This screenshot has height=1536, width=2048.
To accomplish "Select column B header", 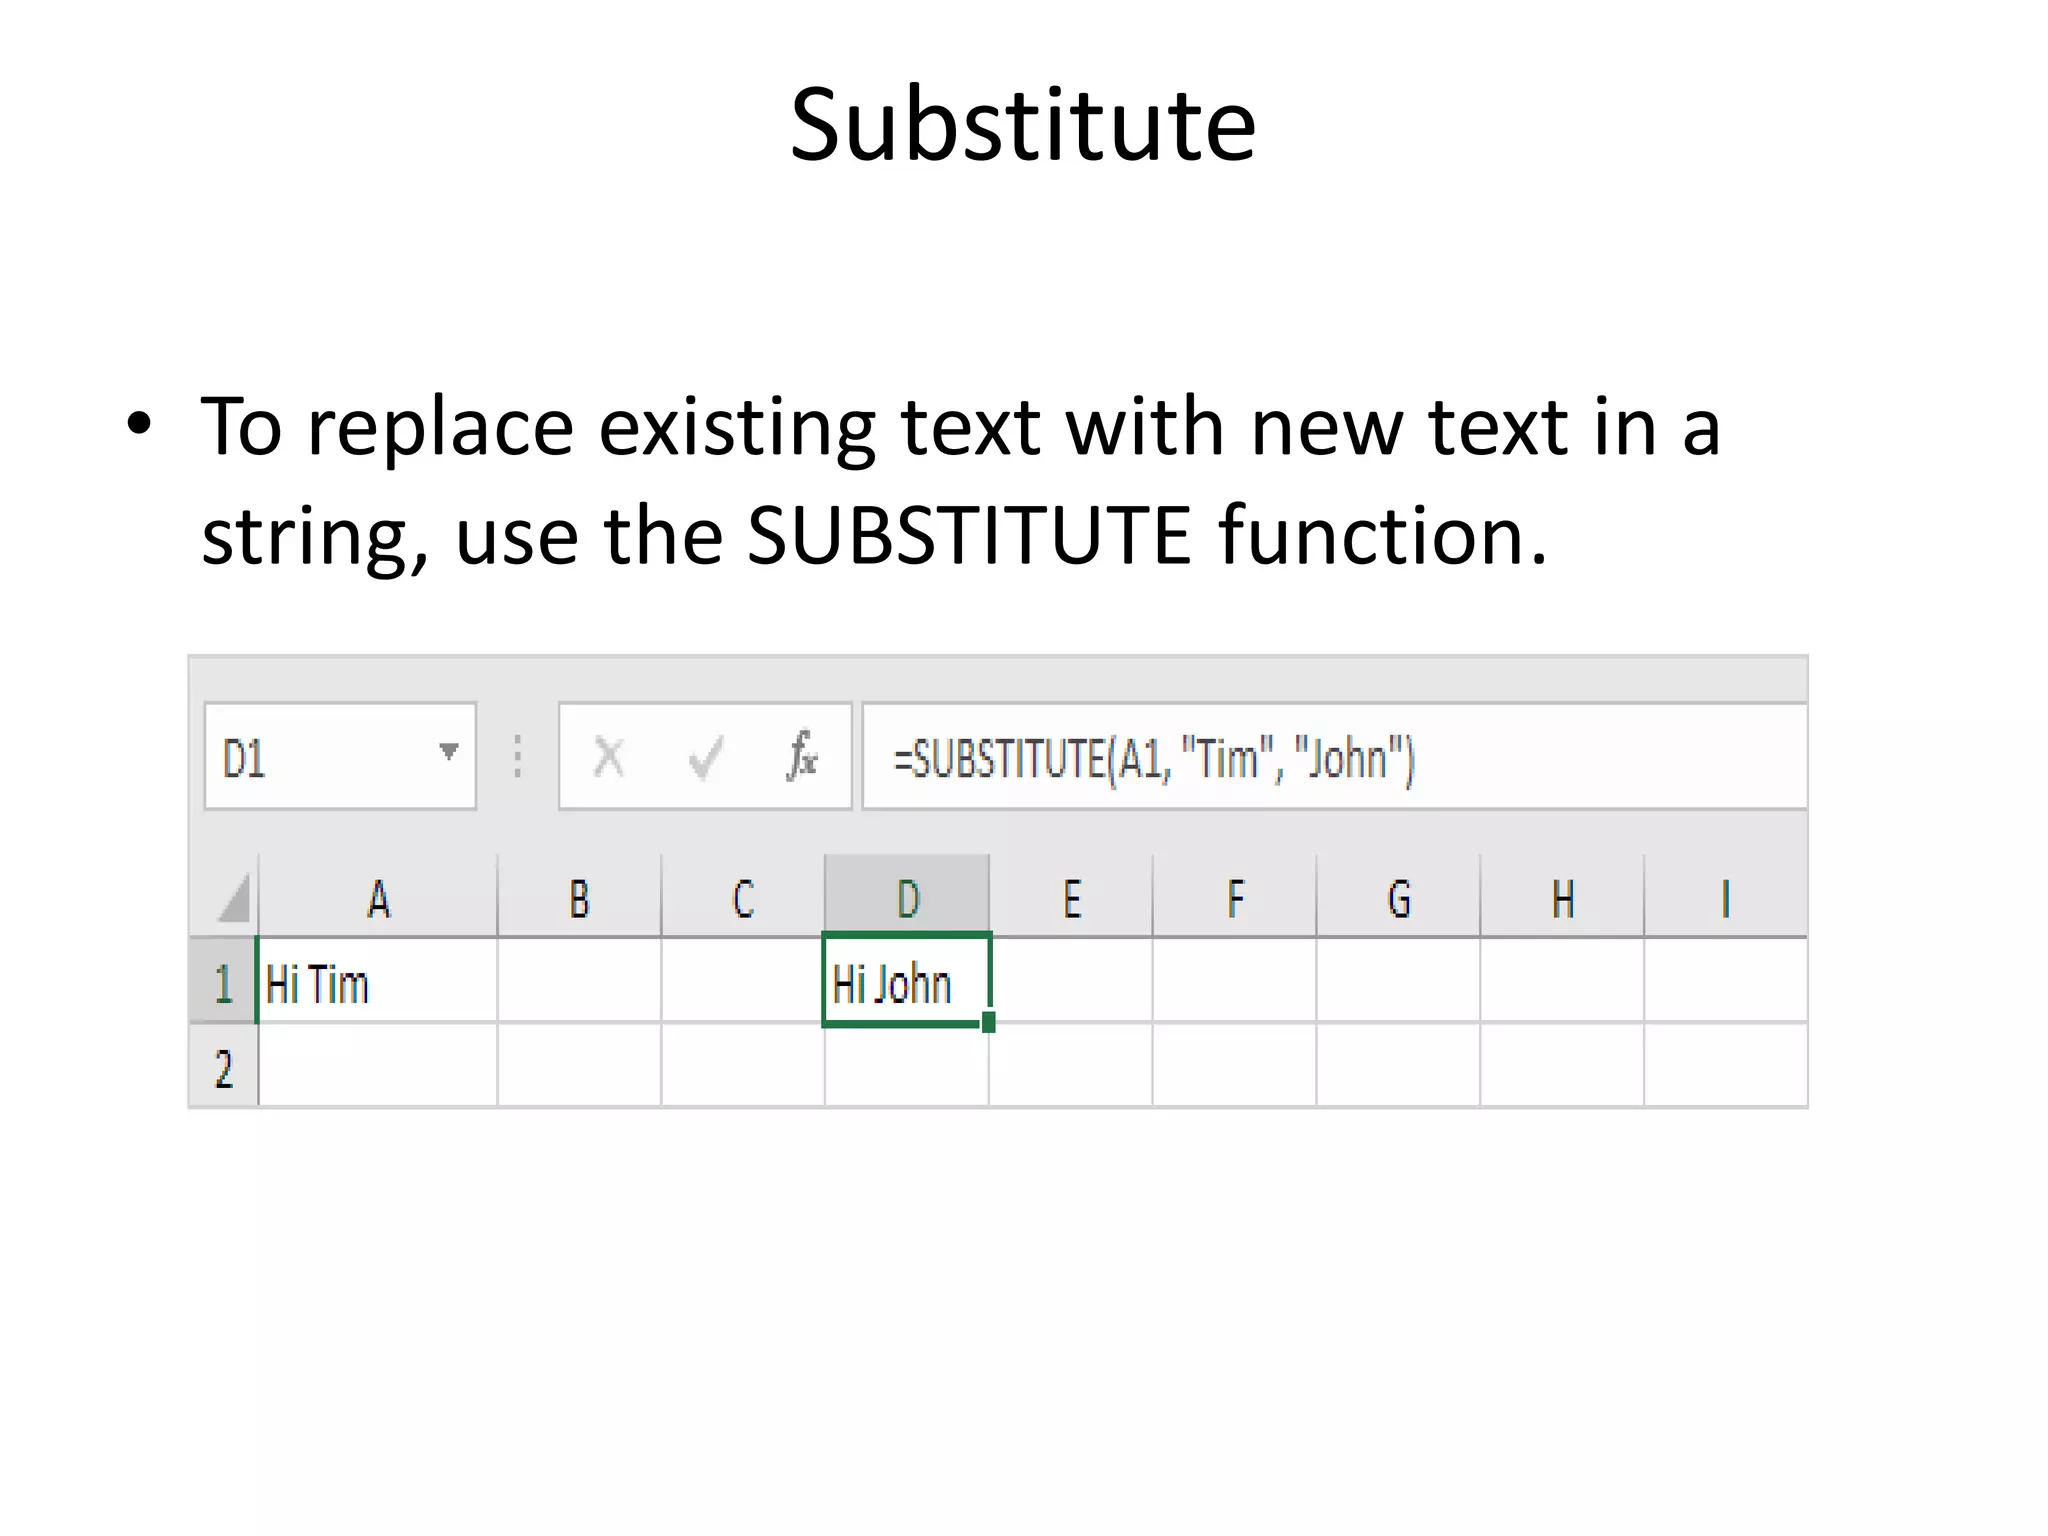I will tap(579, 897).
